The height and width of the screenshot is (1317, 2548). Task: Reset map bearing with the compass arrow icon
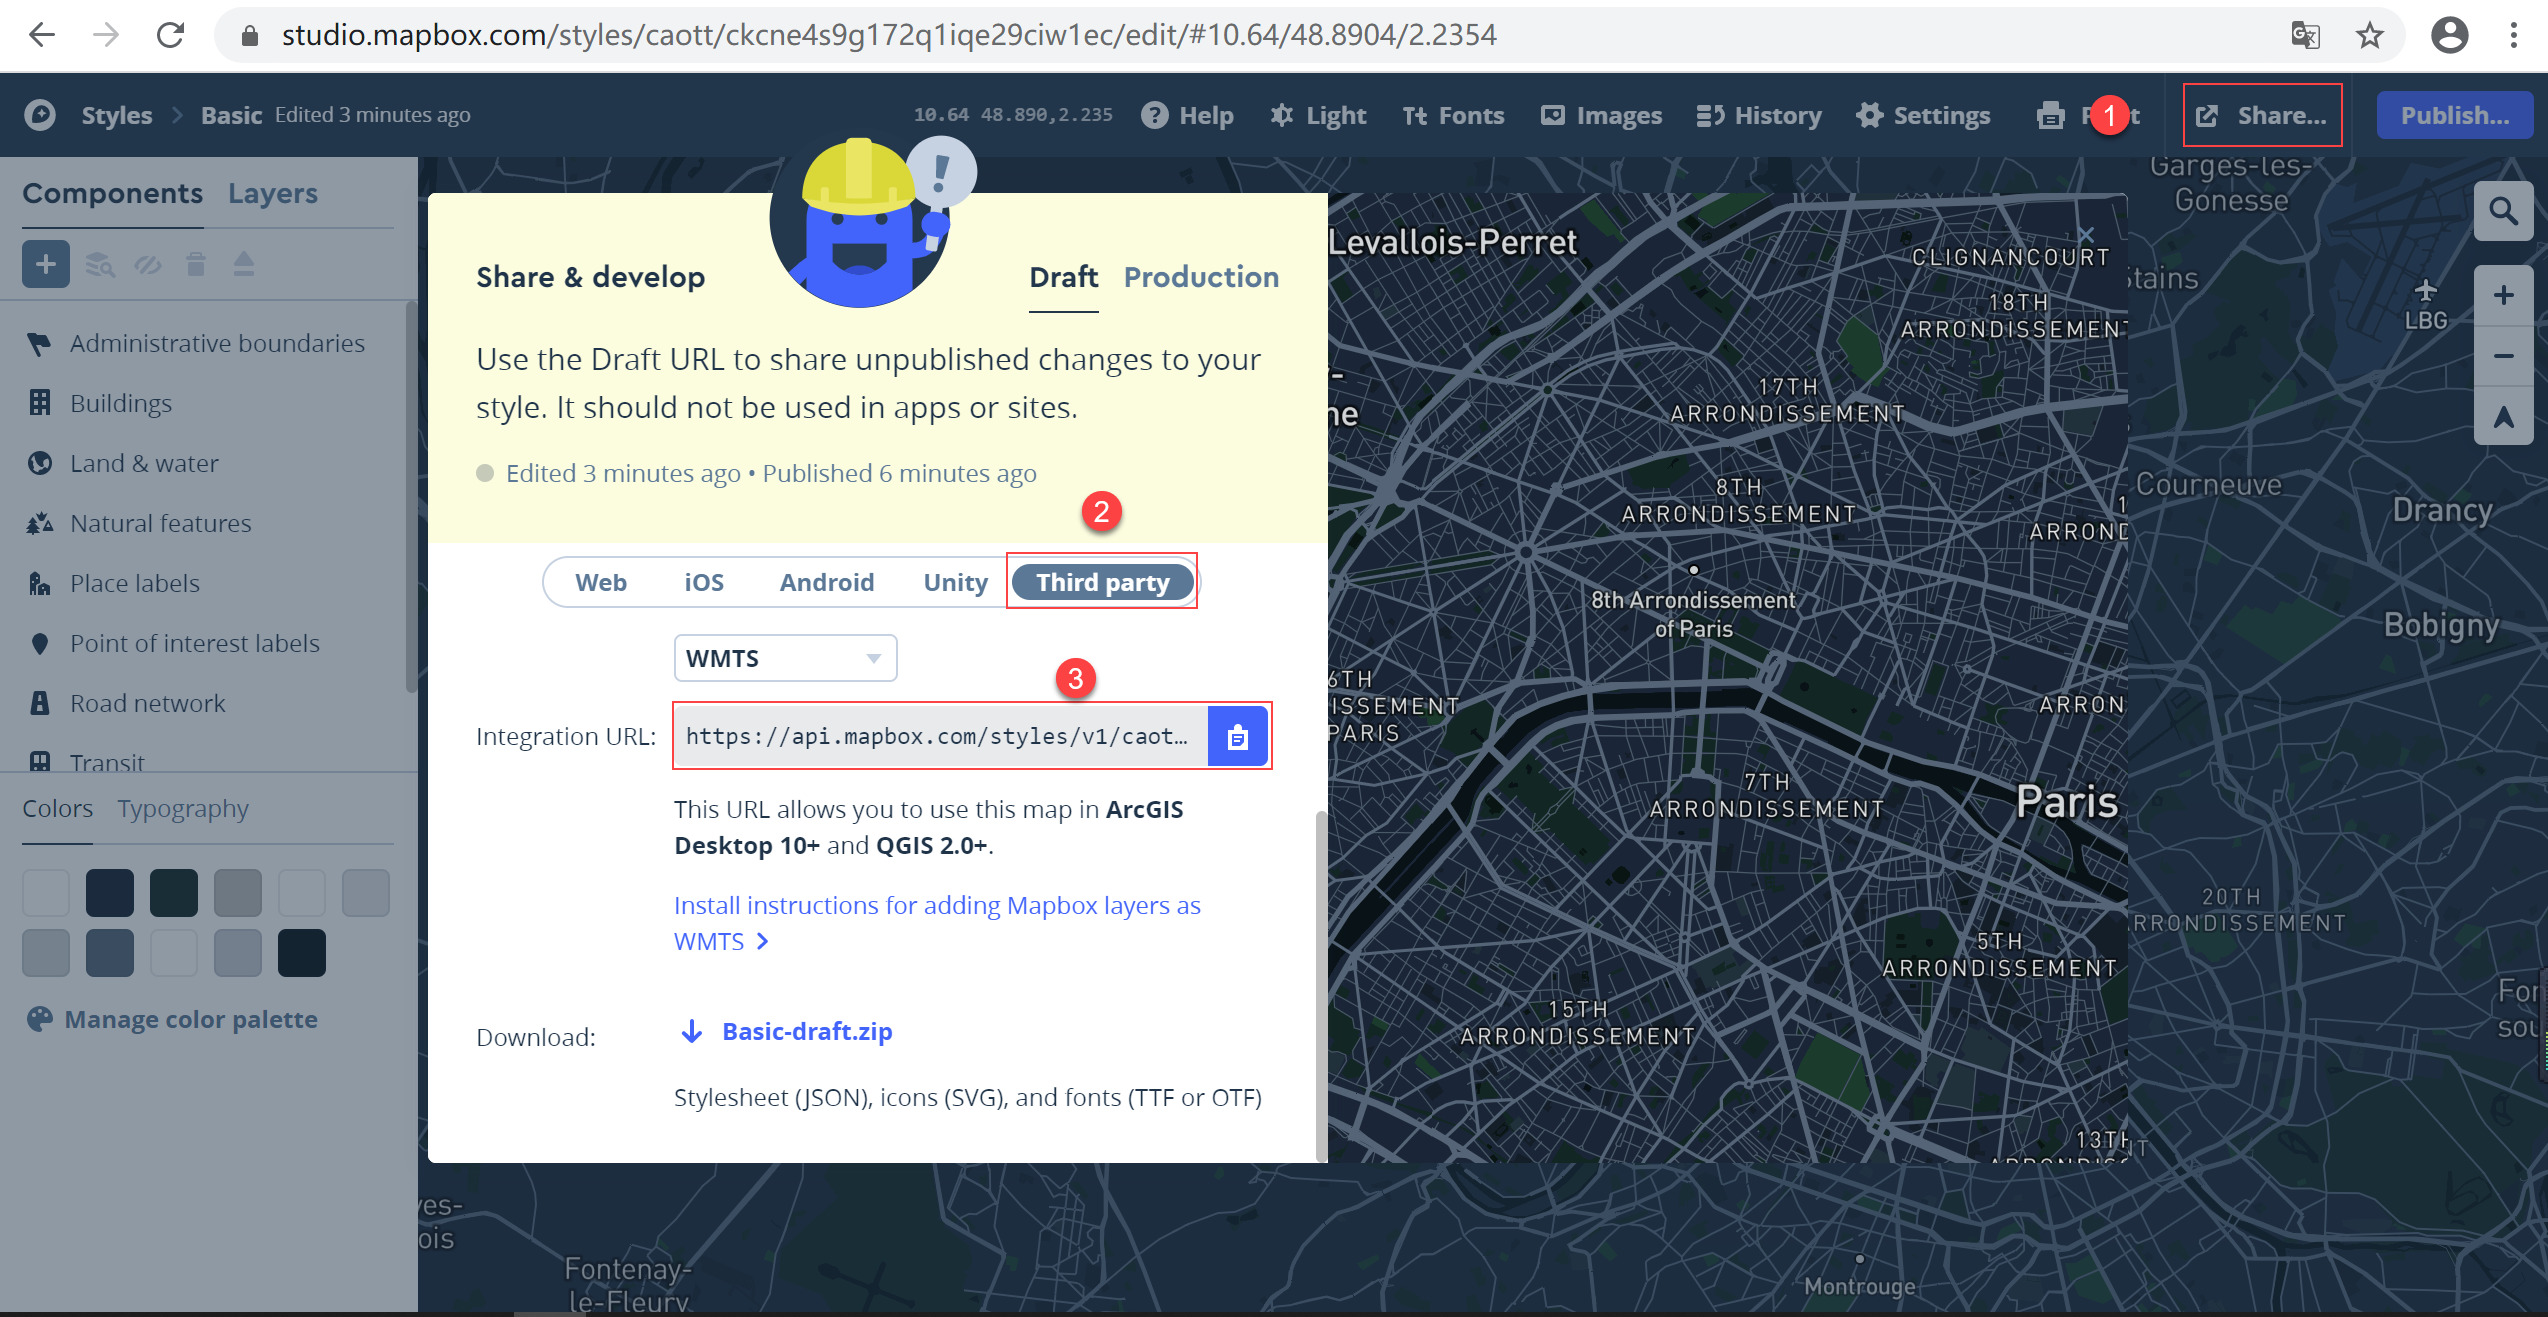[2502, 416]
